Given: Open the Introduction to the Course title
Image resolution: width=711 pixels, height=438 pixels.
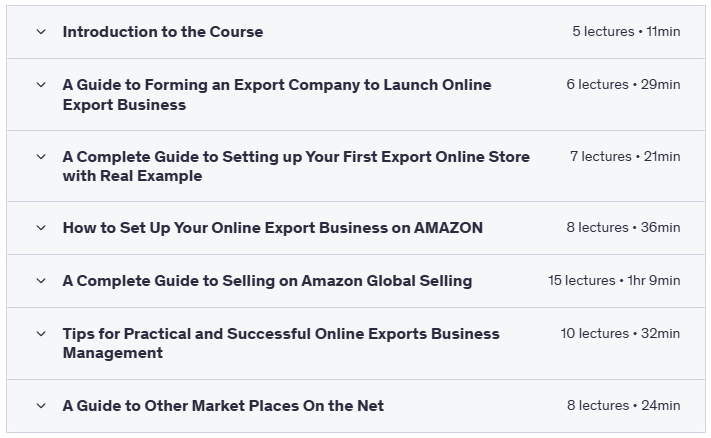Looking at the screenshot, I should click(x=163, y=32).
